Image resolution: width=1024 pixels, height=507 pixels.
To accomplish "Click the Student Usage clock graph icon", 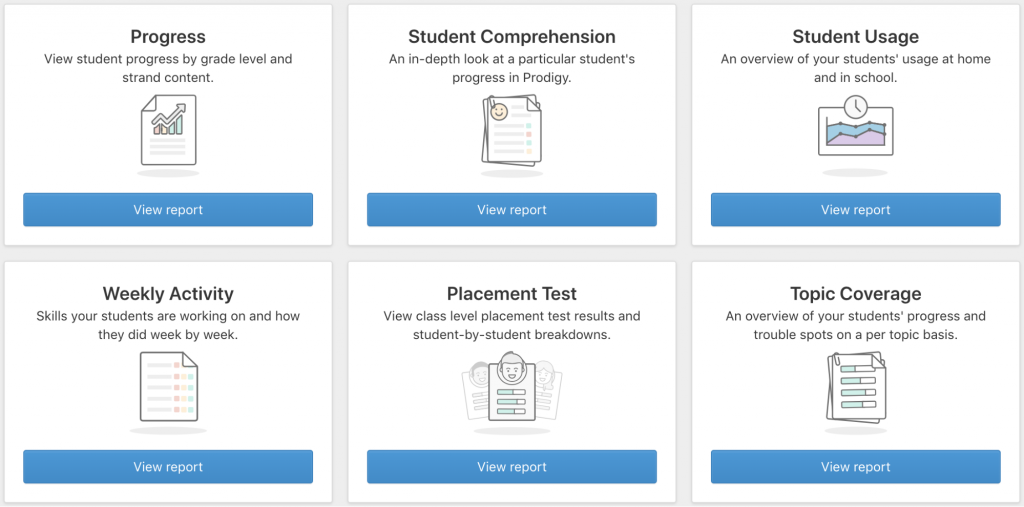I will (855, 127).
